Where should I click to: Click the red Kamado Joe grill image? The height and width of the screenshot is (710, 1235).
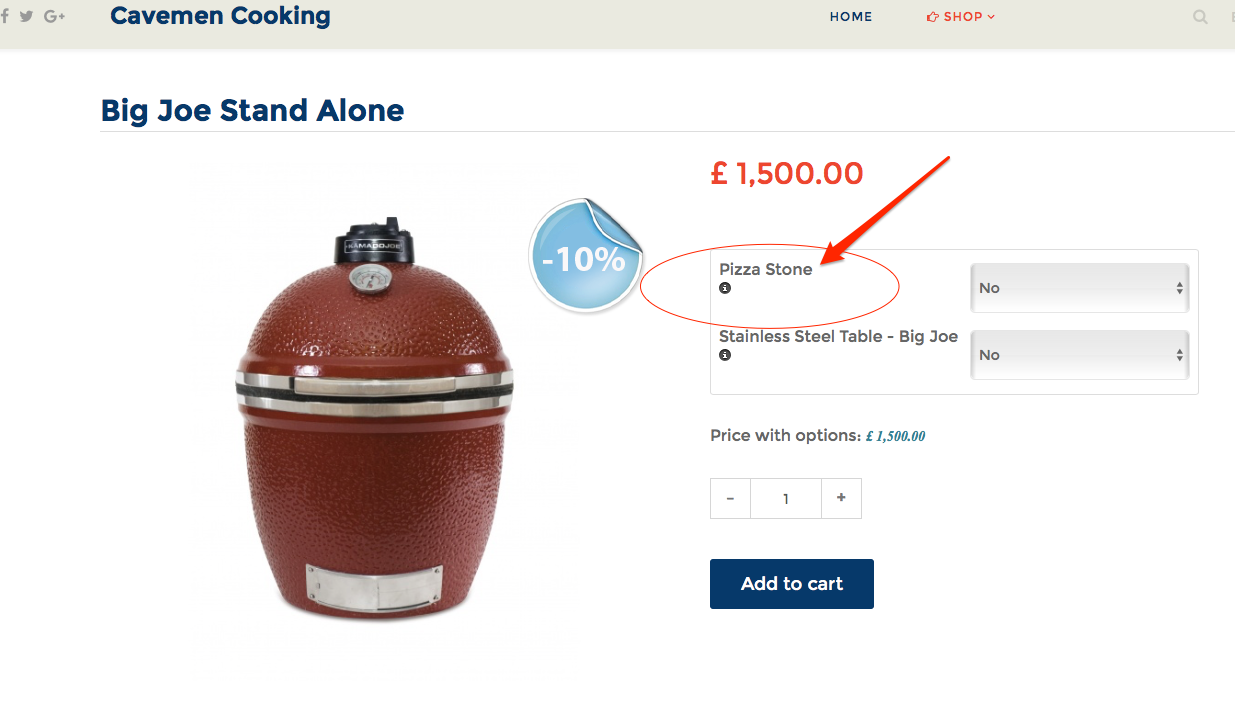coord(375,420)
